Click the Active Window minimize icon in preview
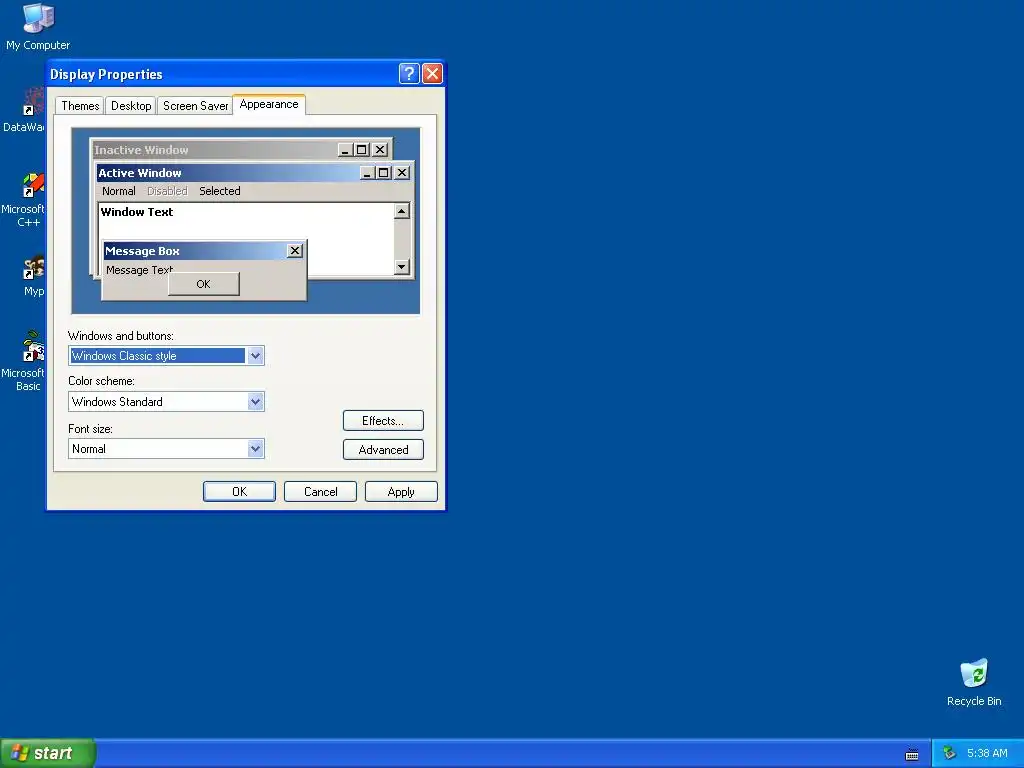Viewport: 1024px width, 768px height. click(x=367, y=173)
